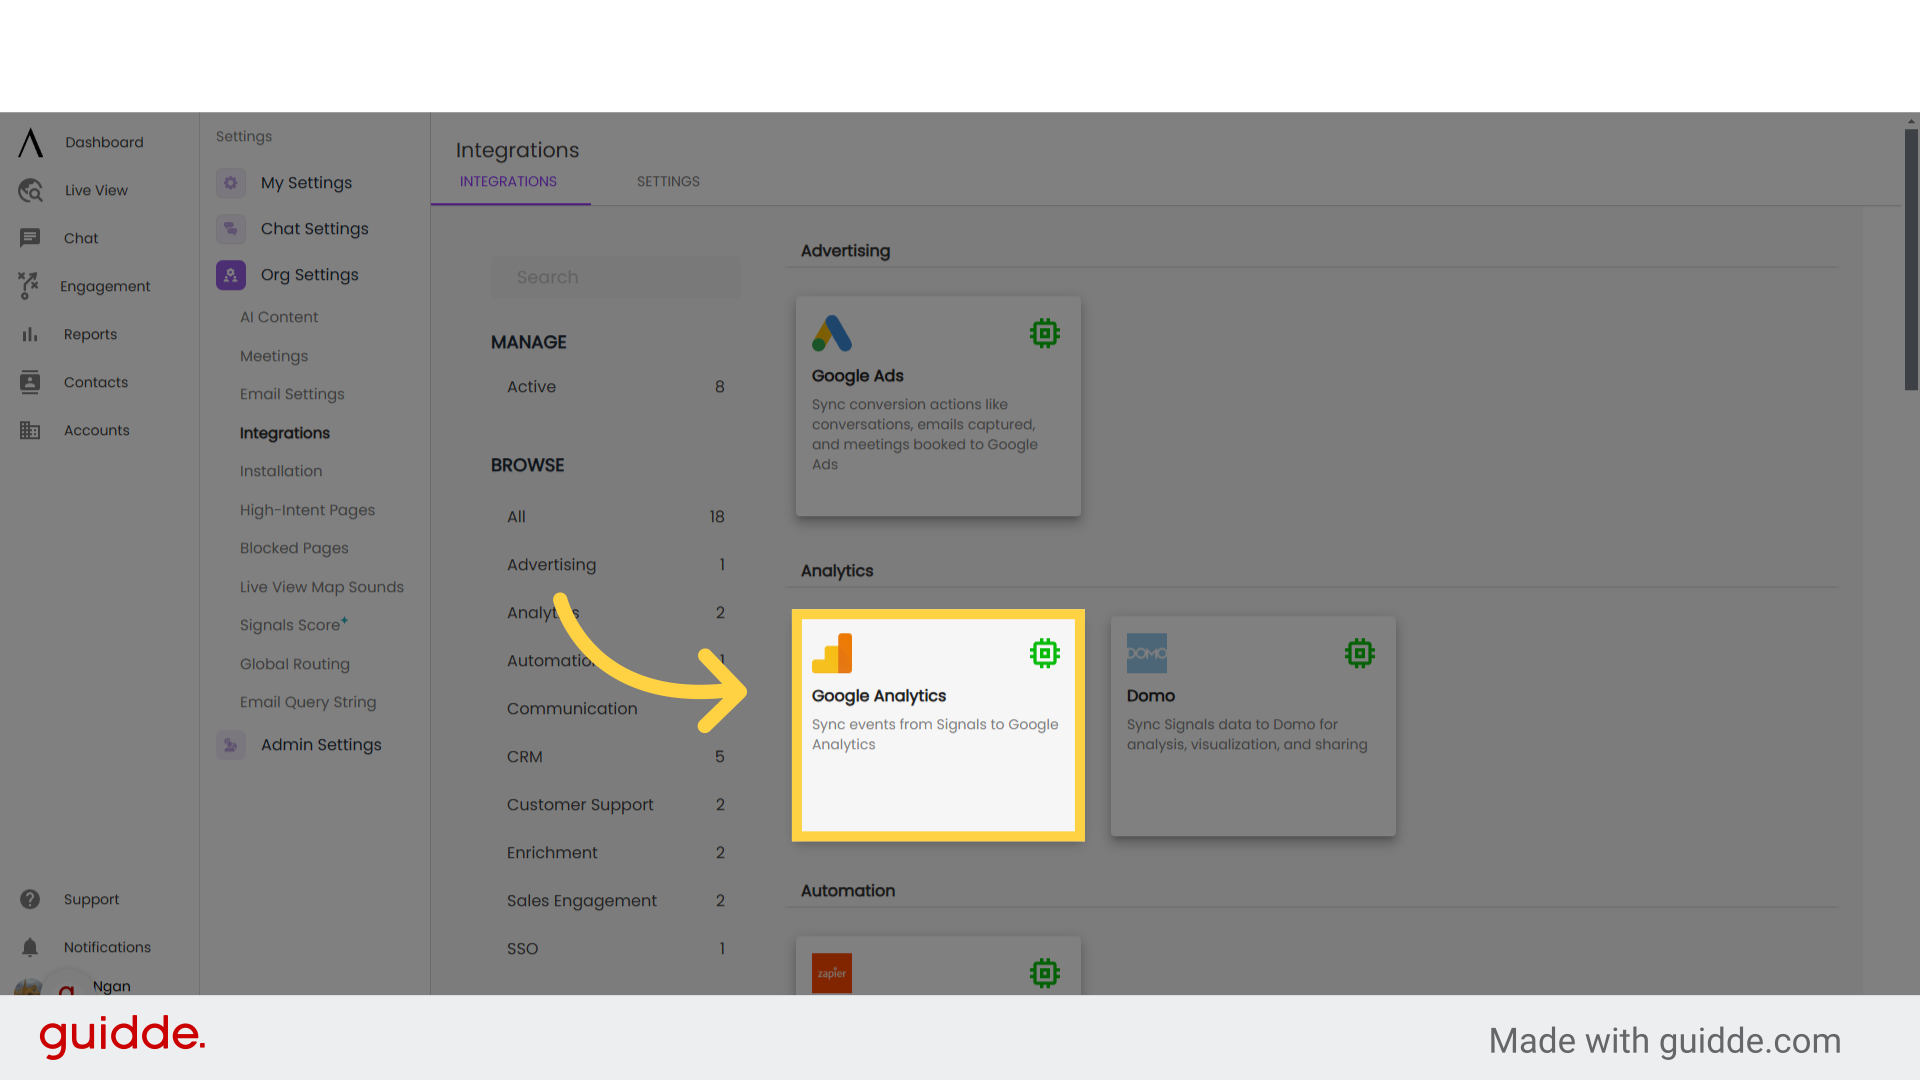Screen dimensions: 1920x1080
Task: Click Google Ads green chip status icon
Action: pyautogui.click(x=1045, y=333)
